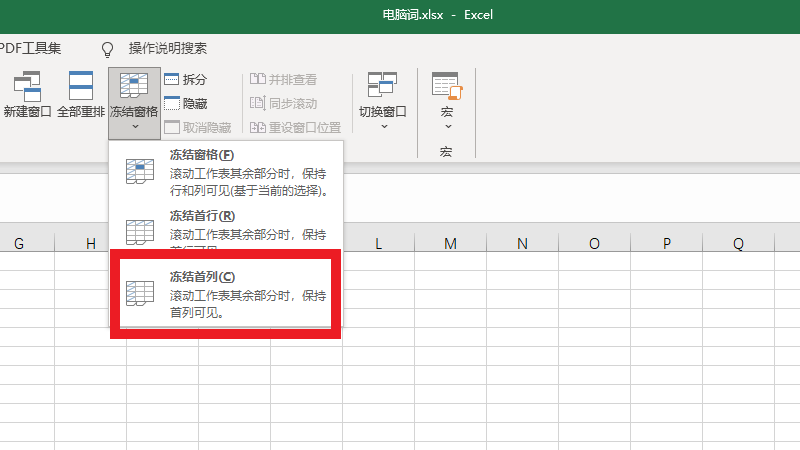
Task: Collapse the 冻结窗格 dropdown arrow
Action: pos(134,127)
